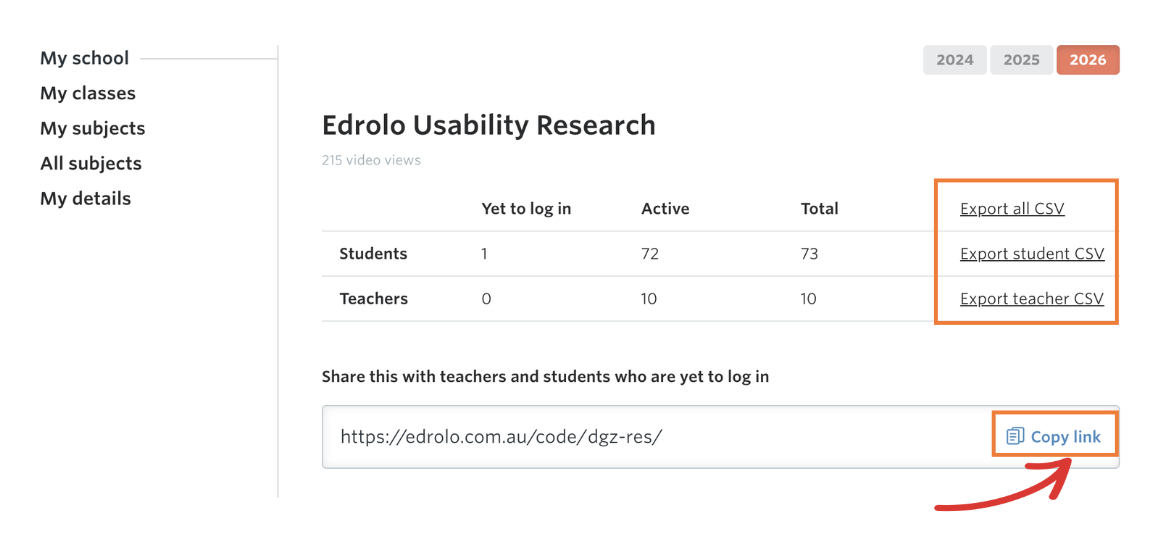This screenshot has width=1158, height=536.
Task: Click the Edrolo Usability Research heading
Action: 488,125
